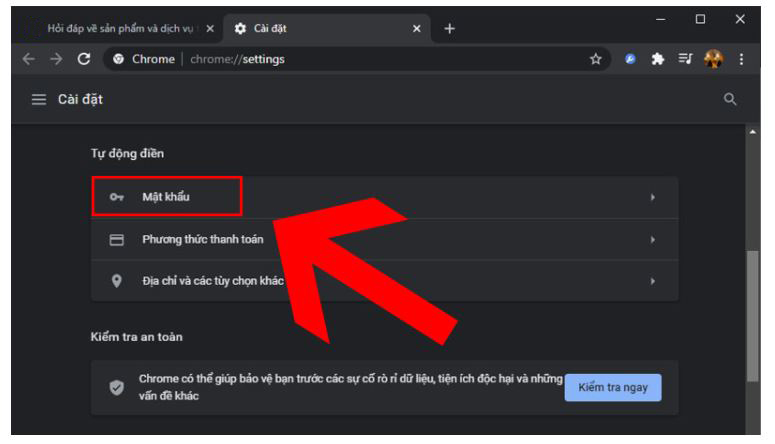Open the Chrome three-dot menu
The image size is (775, 444).
coord(741,59)
